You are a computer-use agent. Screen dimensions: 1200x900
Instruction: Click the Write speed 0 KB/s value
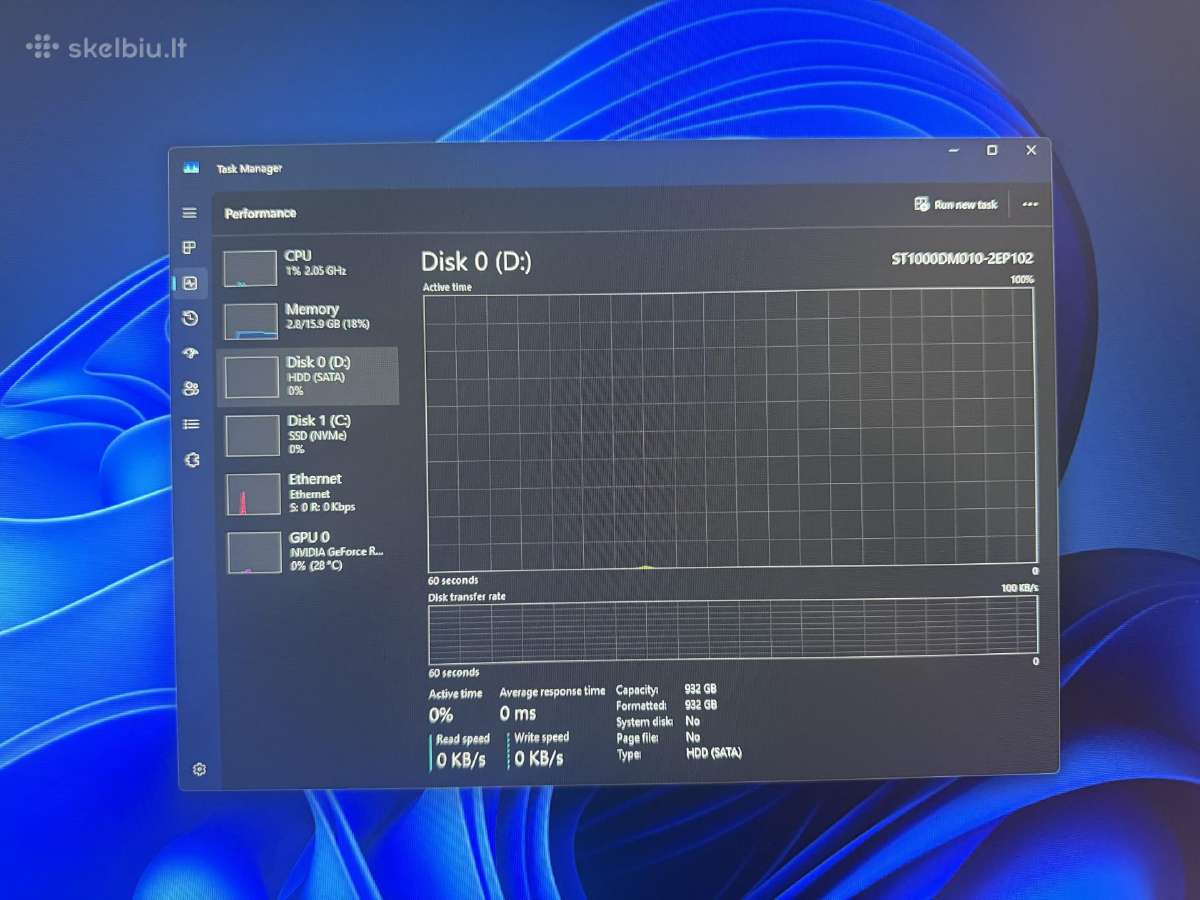(x=539, y=758)
